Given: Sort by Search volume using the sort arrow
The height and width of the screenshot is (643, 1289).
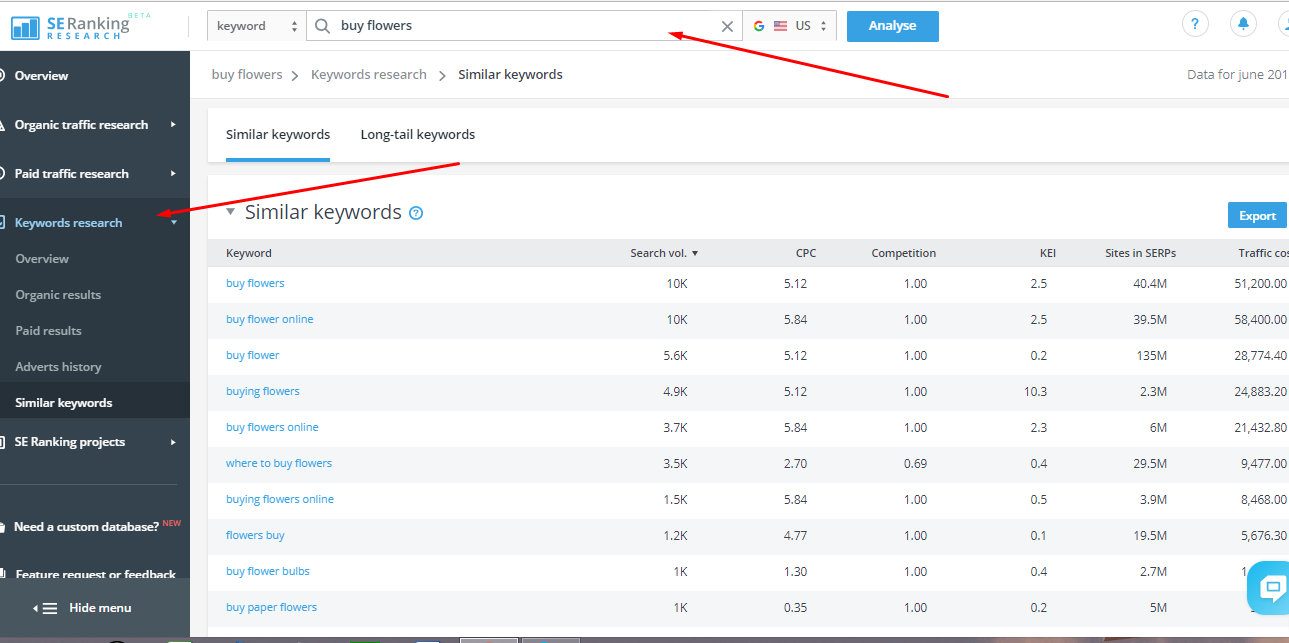Looking at the screenshot, I should pos(694,253).
